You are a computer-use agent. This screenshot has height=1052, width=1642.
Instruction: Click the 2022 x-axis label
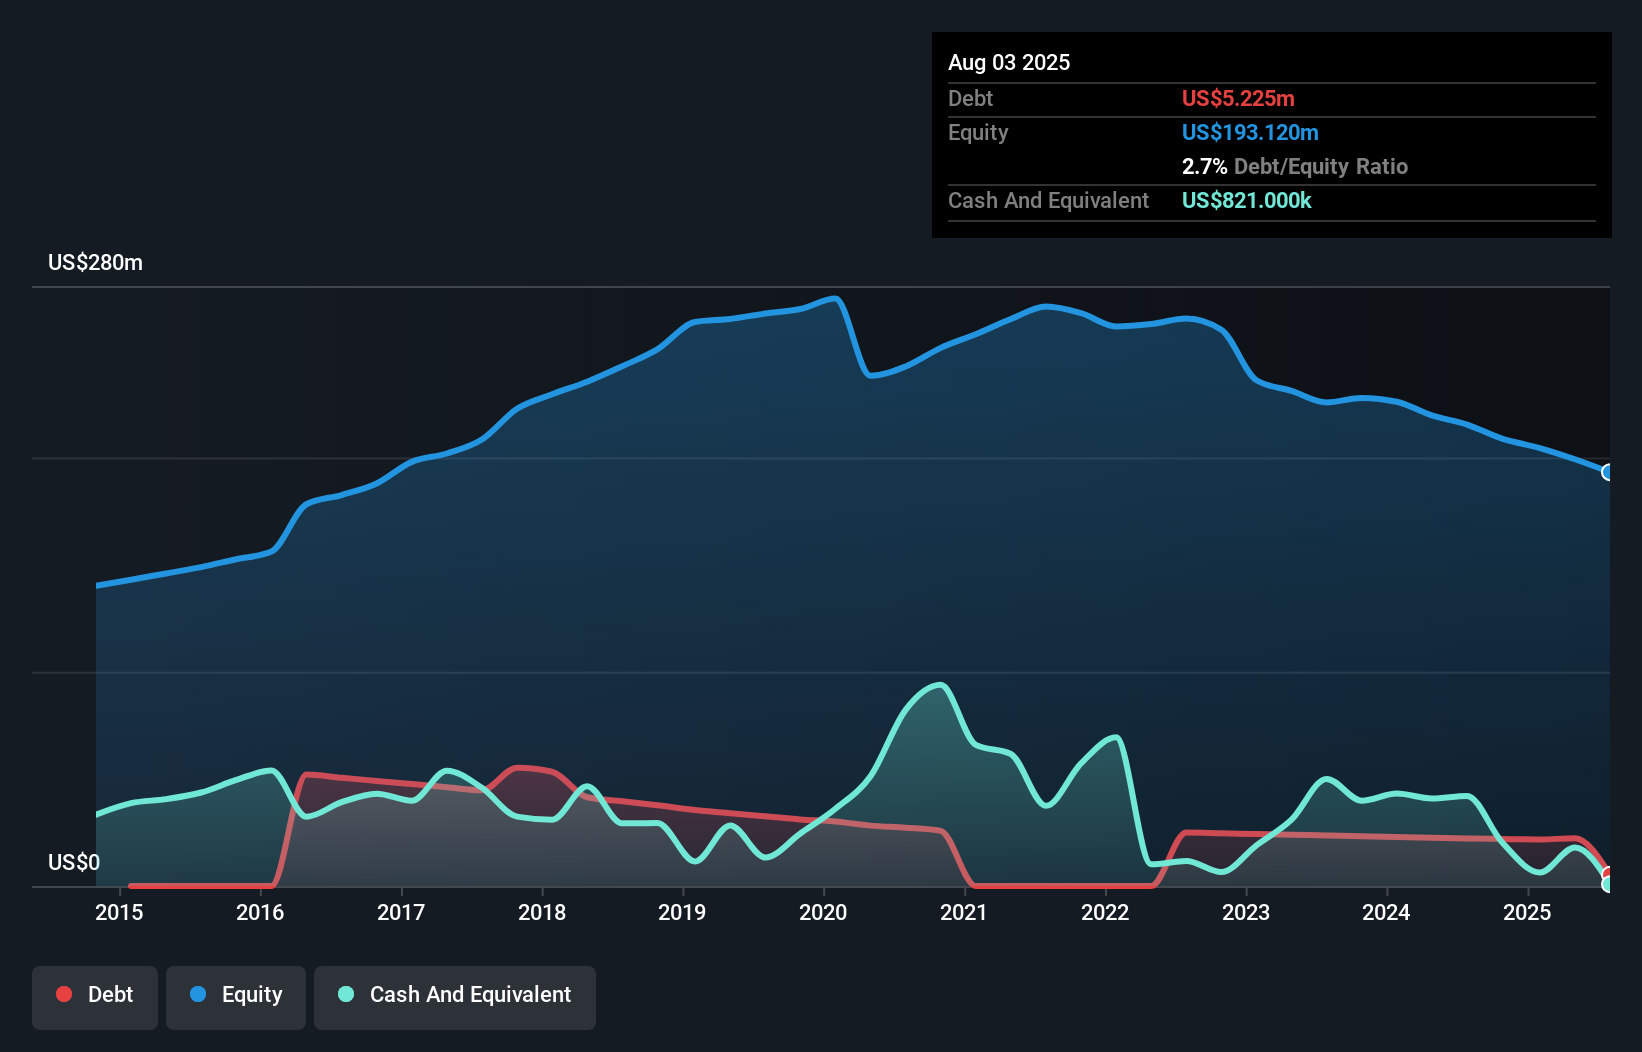click(x=1105, y=912)
